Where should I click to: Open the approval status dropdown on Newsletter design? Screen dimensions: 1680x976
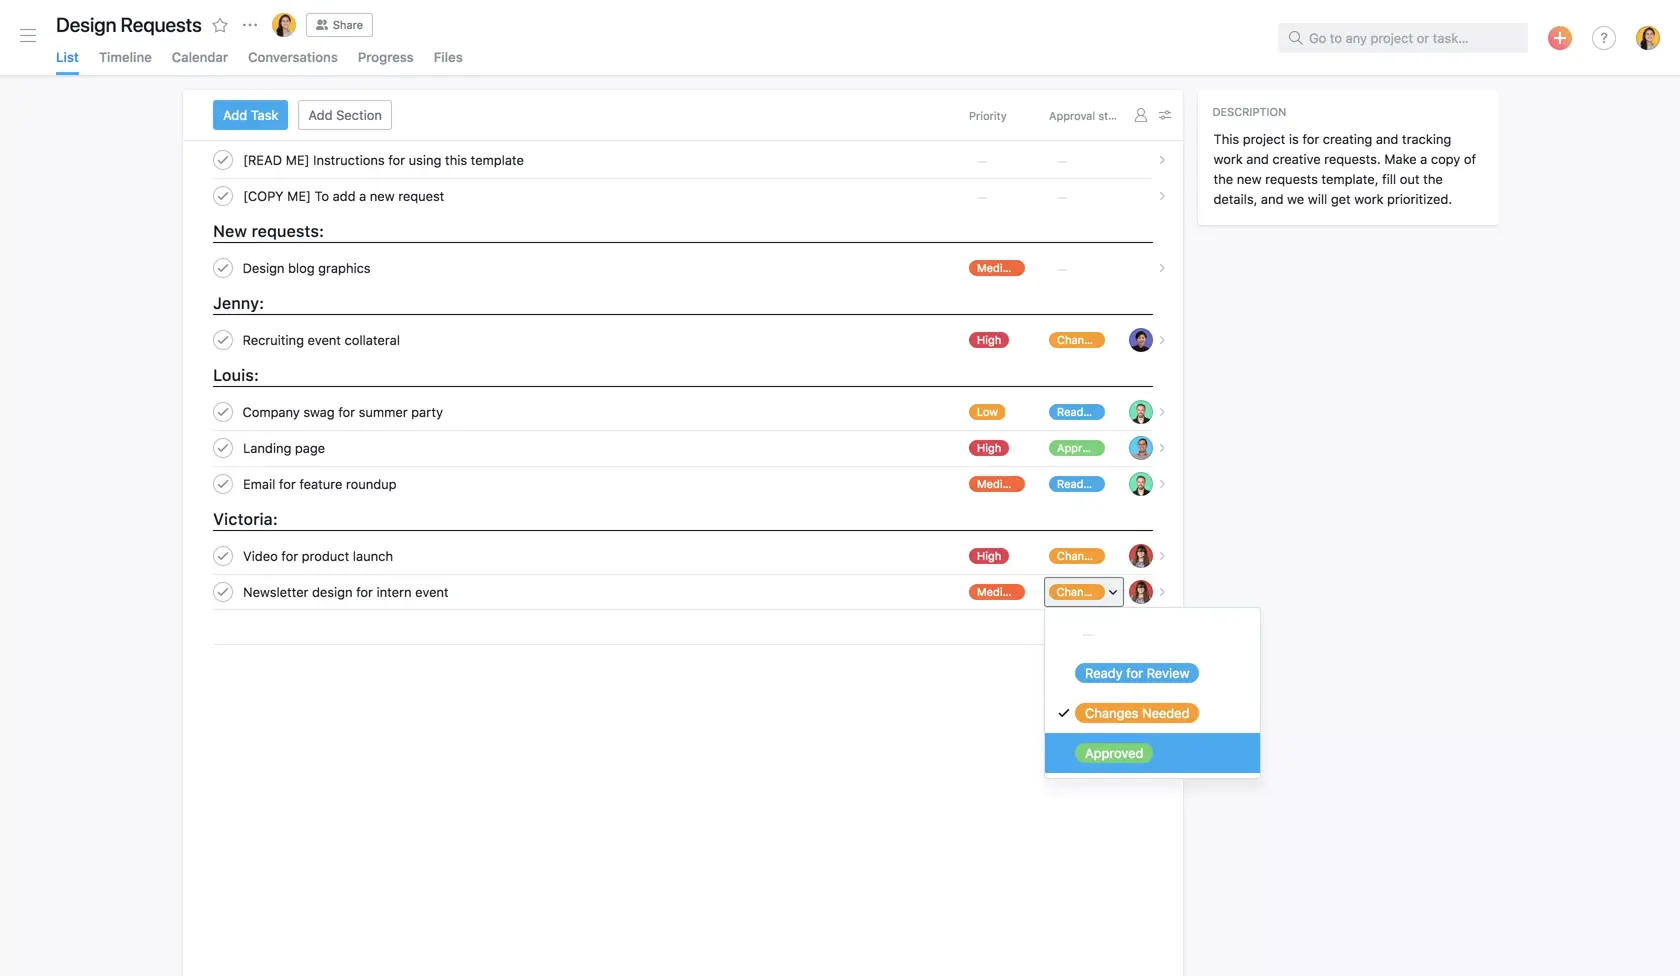pyautogui.click(x=1083, y=592)
